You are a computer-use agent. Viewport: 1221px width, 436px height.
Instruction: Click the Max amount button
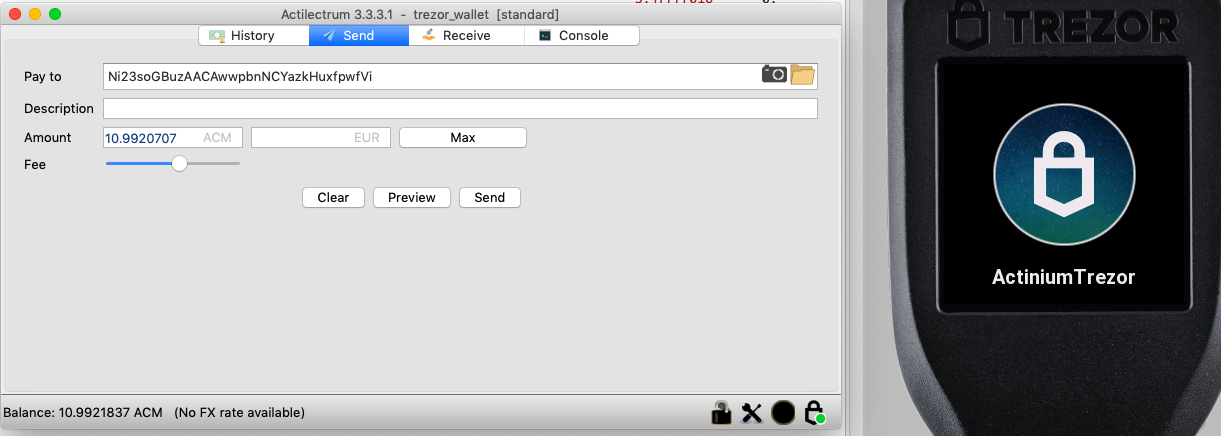463,137
